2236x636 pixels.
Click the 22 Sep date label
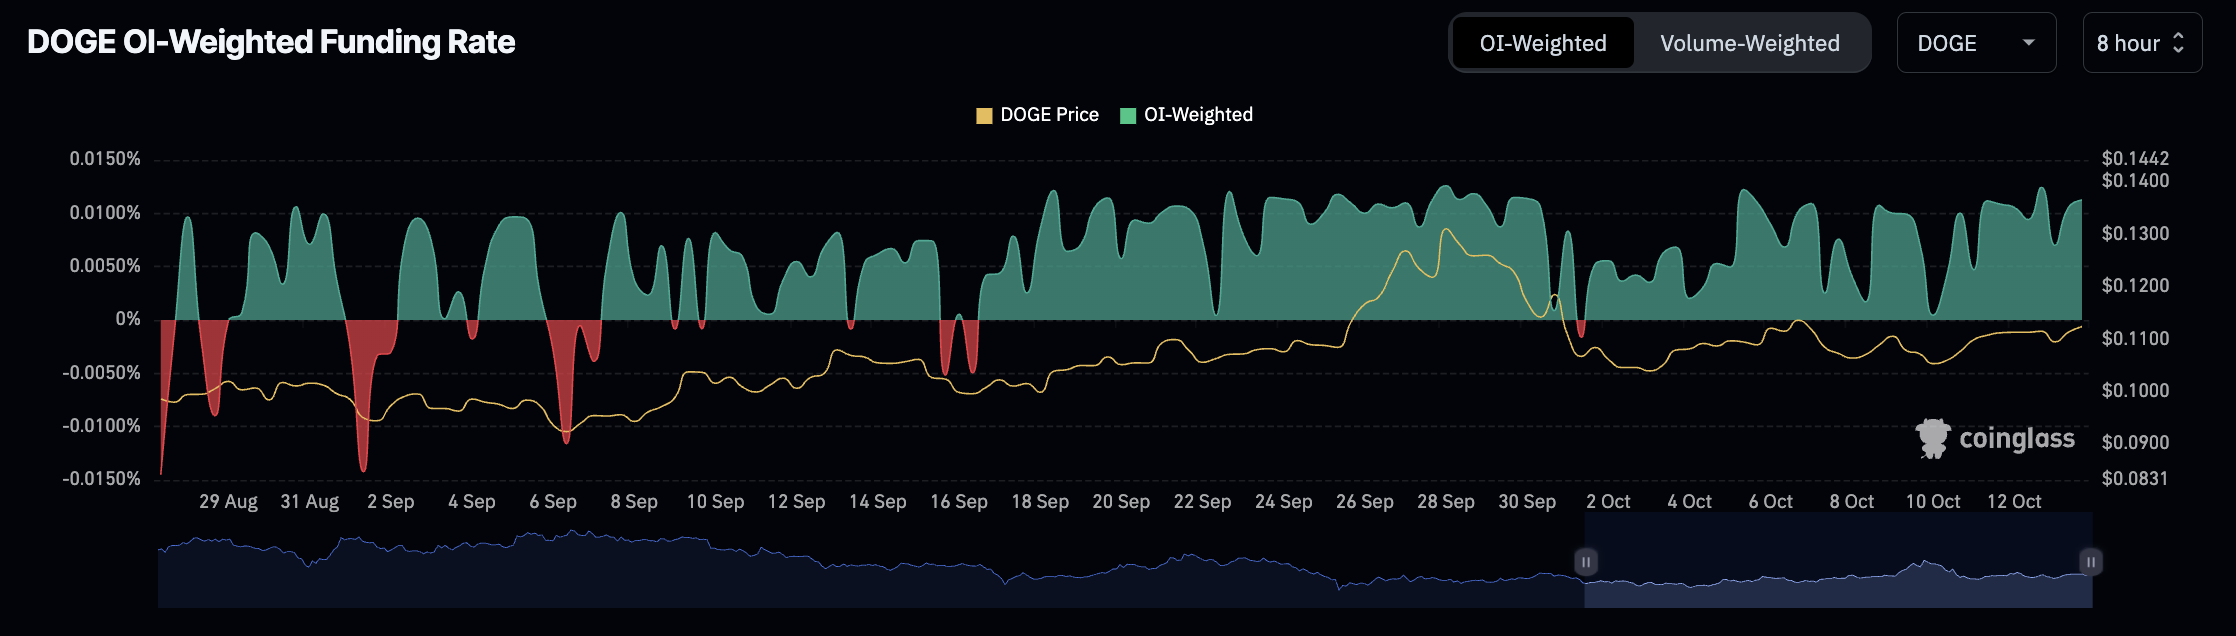pyautogui.click(x=1202, y=501)
